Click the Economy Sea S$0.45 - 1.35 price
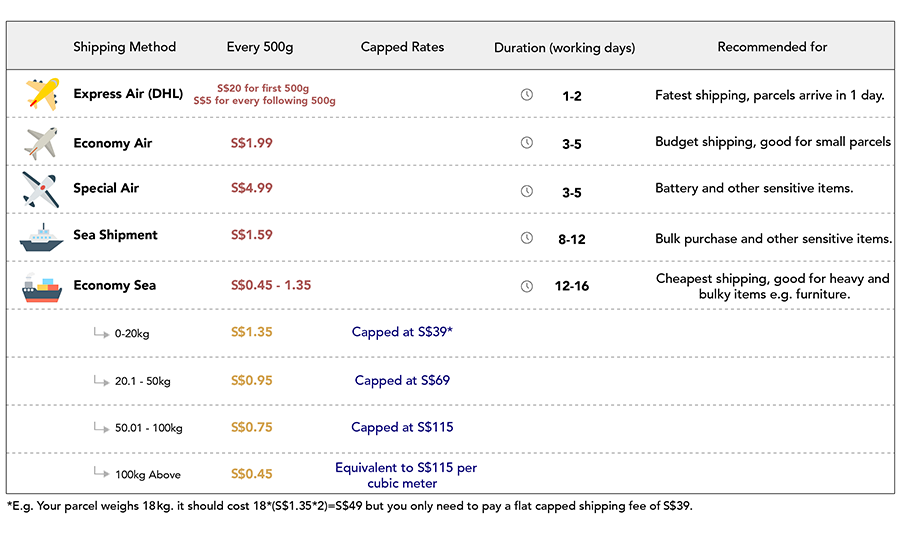Viewport: 900px width, 535px height. click(271, 285)
